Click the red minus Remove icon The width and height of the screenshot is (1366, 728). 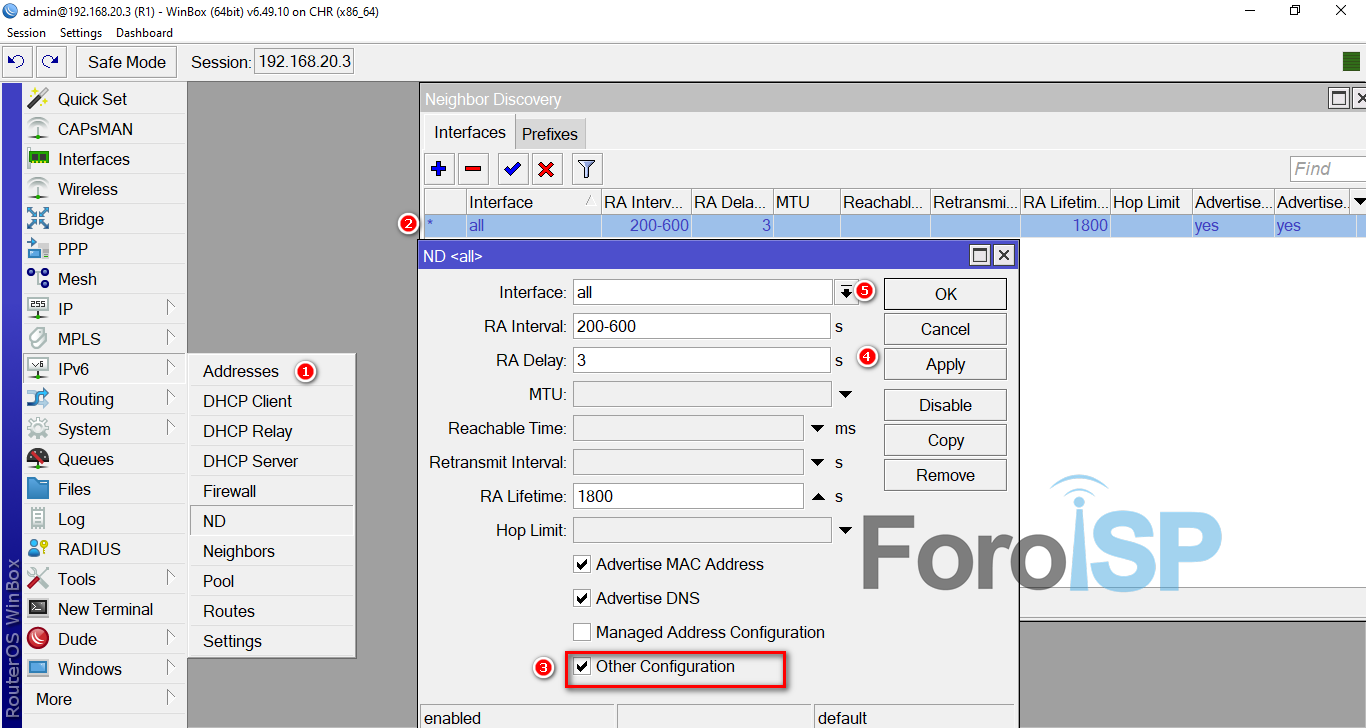(x=473, y=169)
